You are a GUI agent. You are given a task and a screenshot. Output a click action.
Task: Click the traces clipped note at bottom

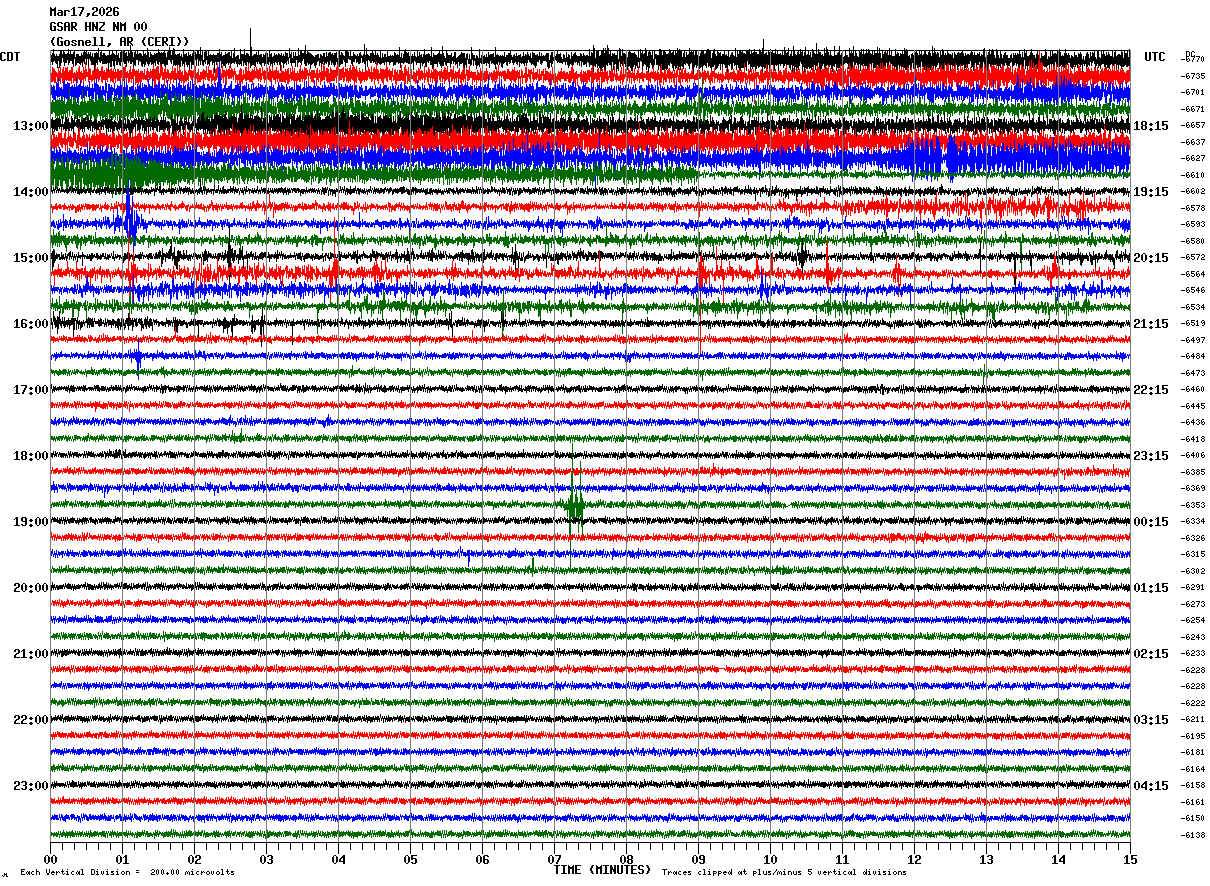[784, 873]
